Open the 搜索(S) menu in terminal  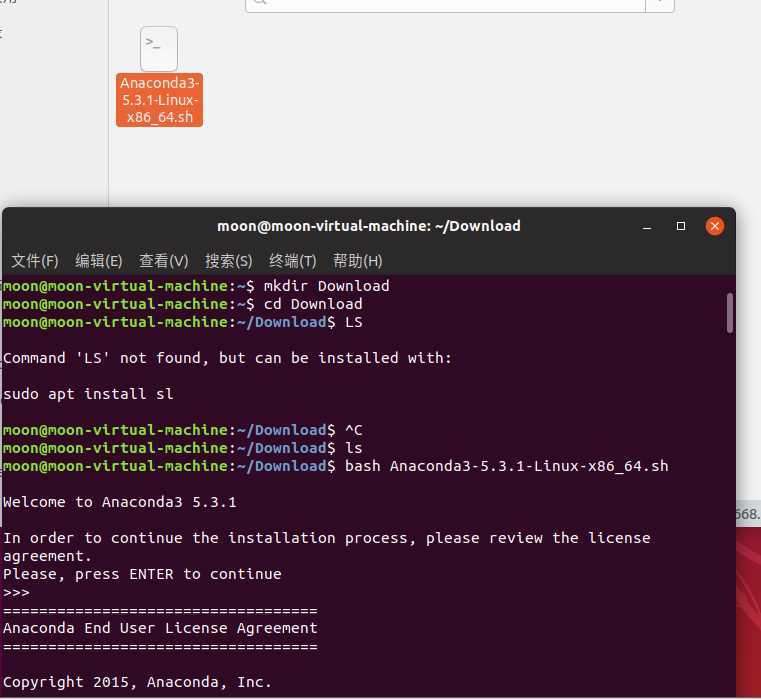pos(229,261)
